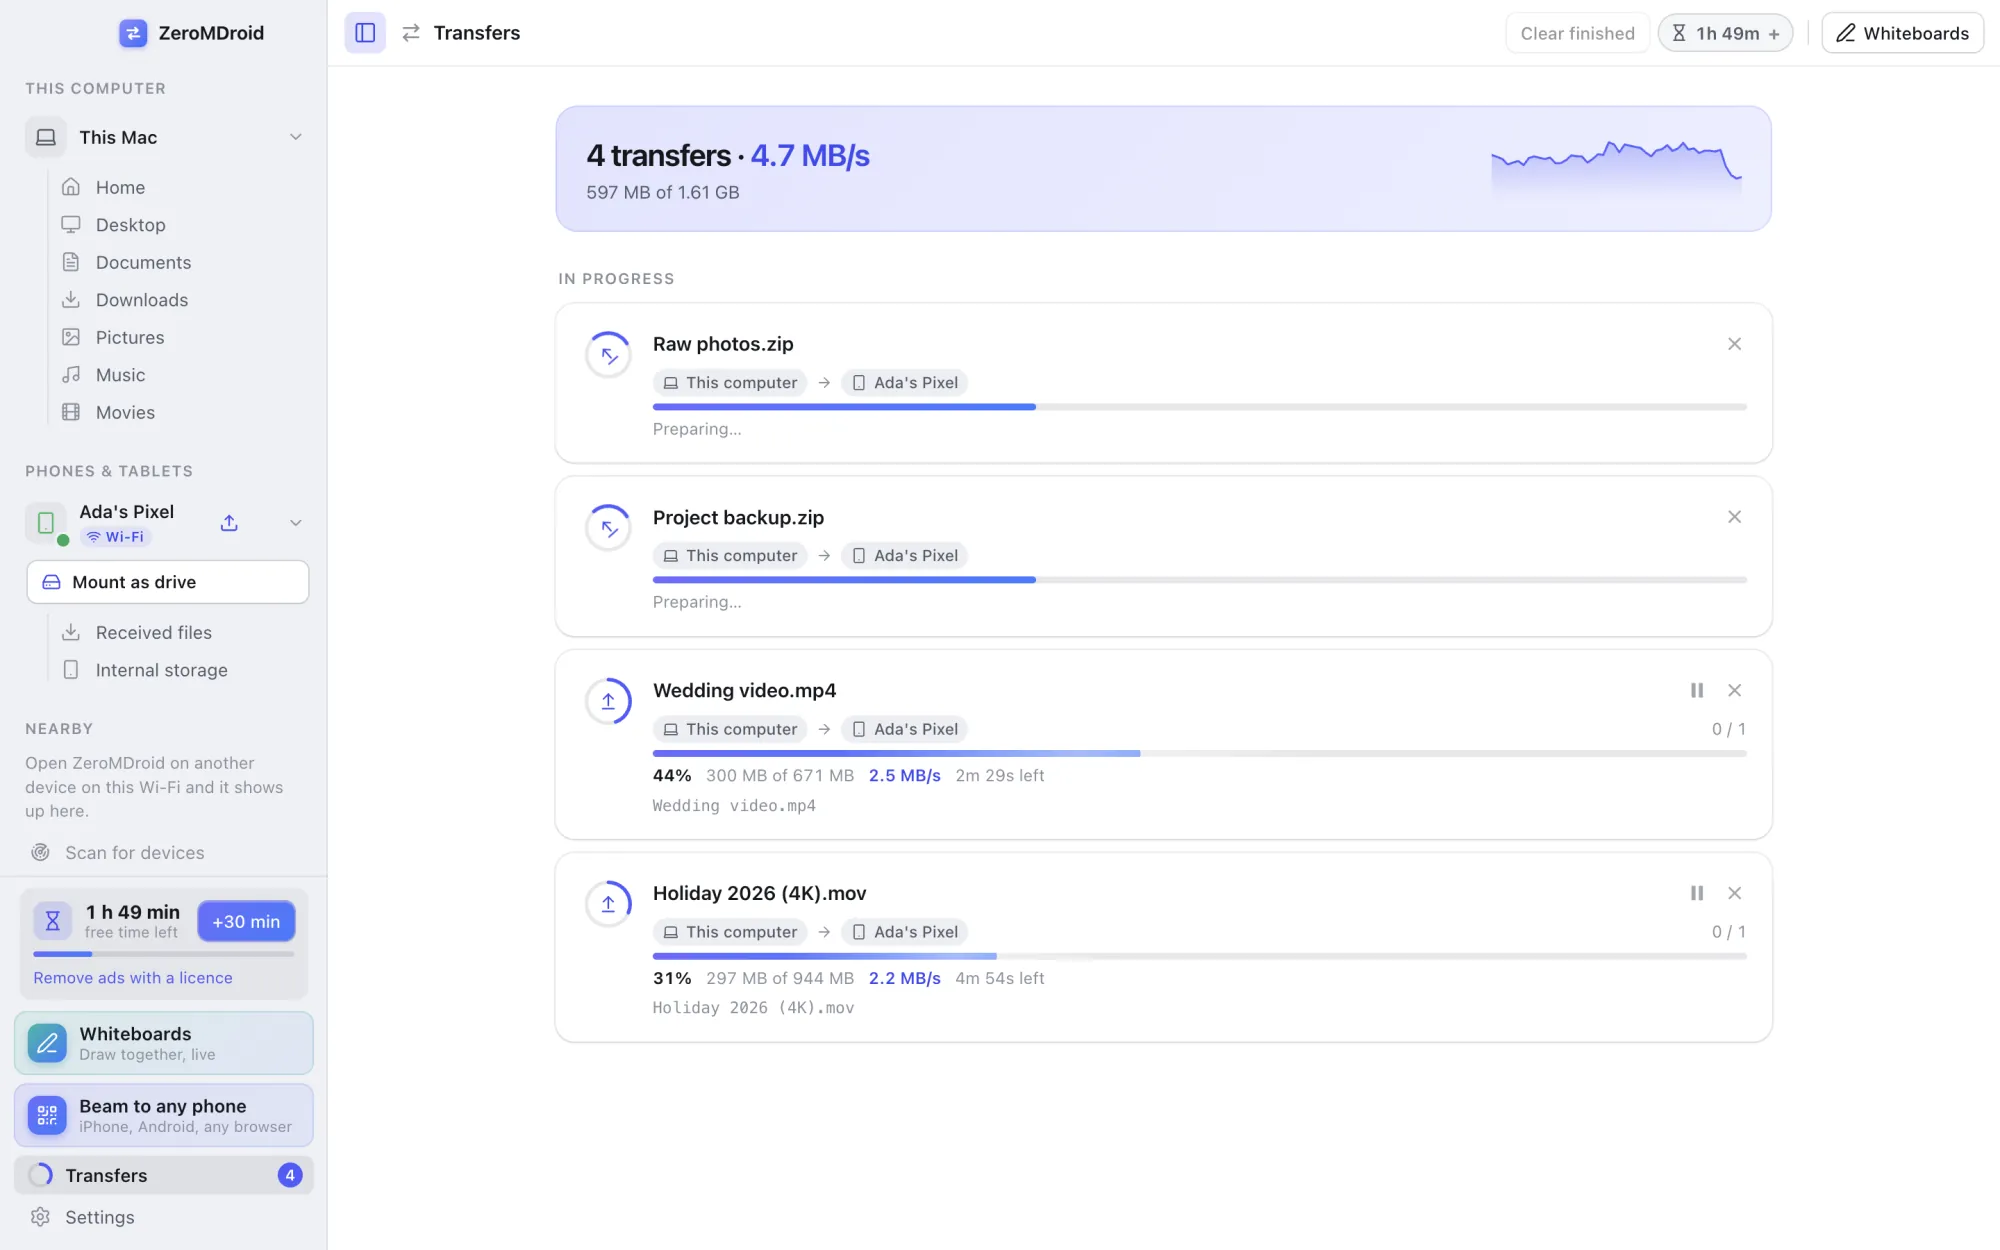Cancel the Raw photos.zip transfer

[1735, 344]
